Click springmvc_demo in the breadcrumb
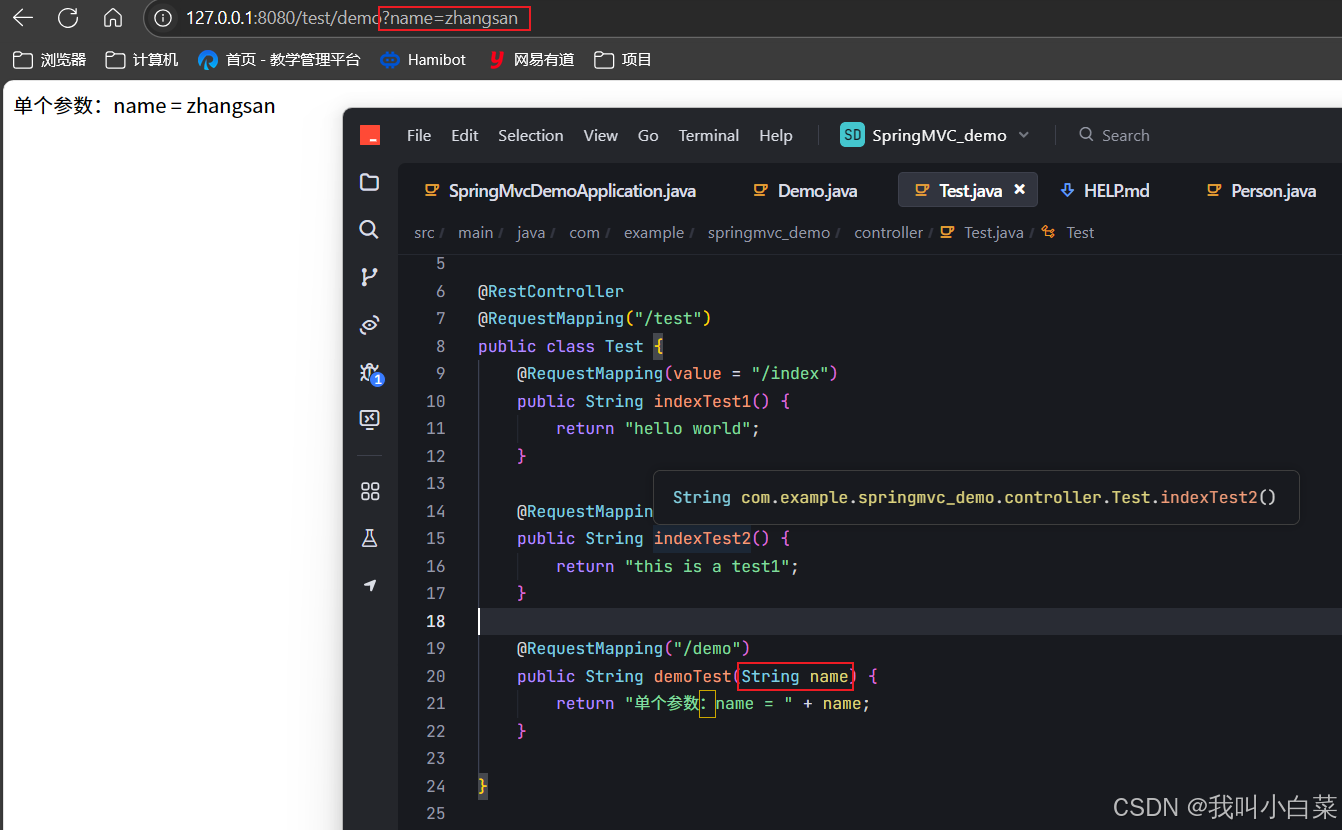 click(x=769, y=233)
